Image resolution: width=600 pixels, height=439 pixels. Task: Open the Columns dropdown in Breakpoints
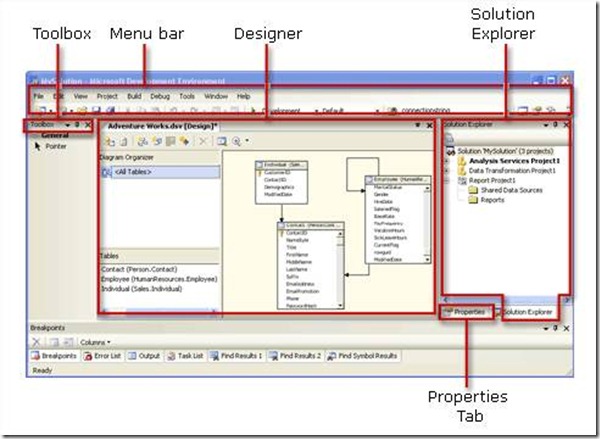pyautogui.click(x=93, y=341)
